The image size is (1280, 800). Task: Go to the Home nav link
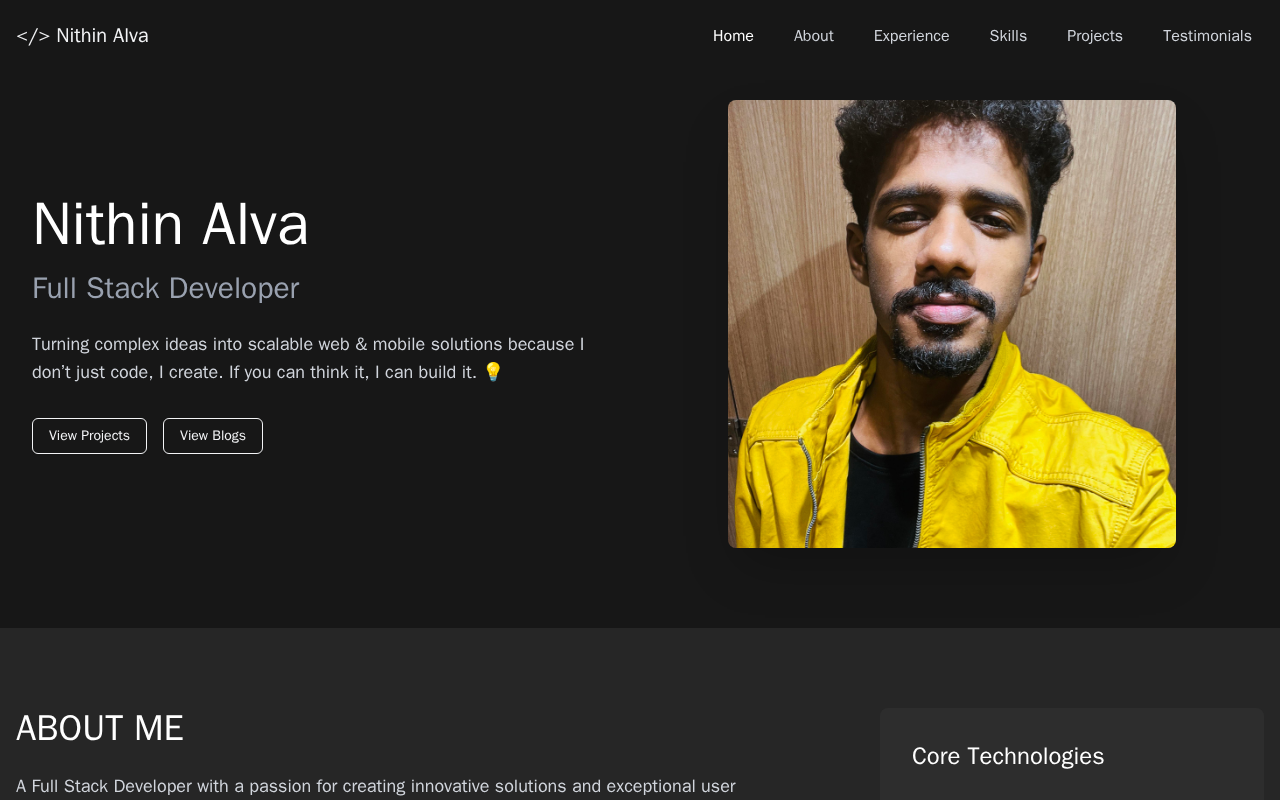(733, 36)
